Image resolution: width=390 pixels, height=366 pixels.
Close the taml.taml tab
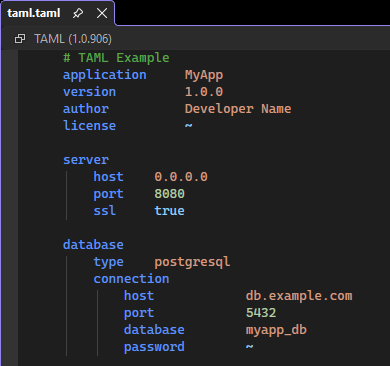click(x=102, y=13)
